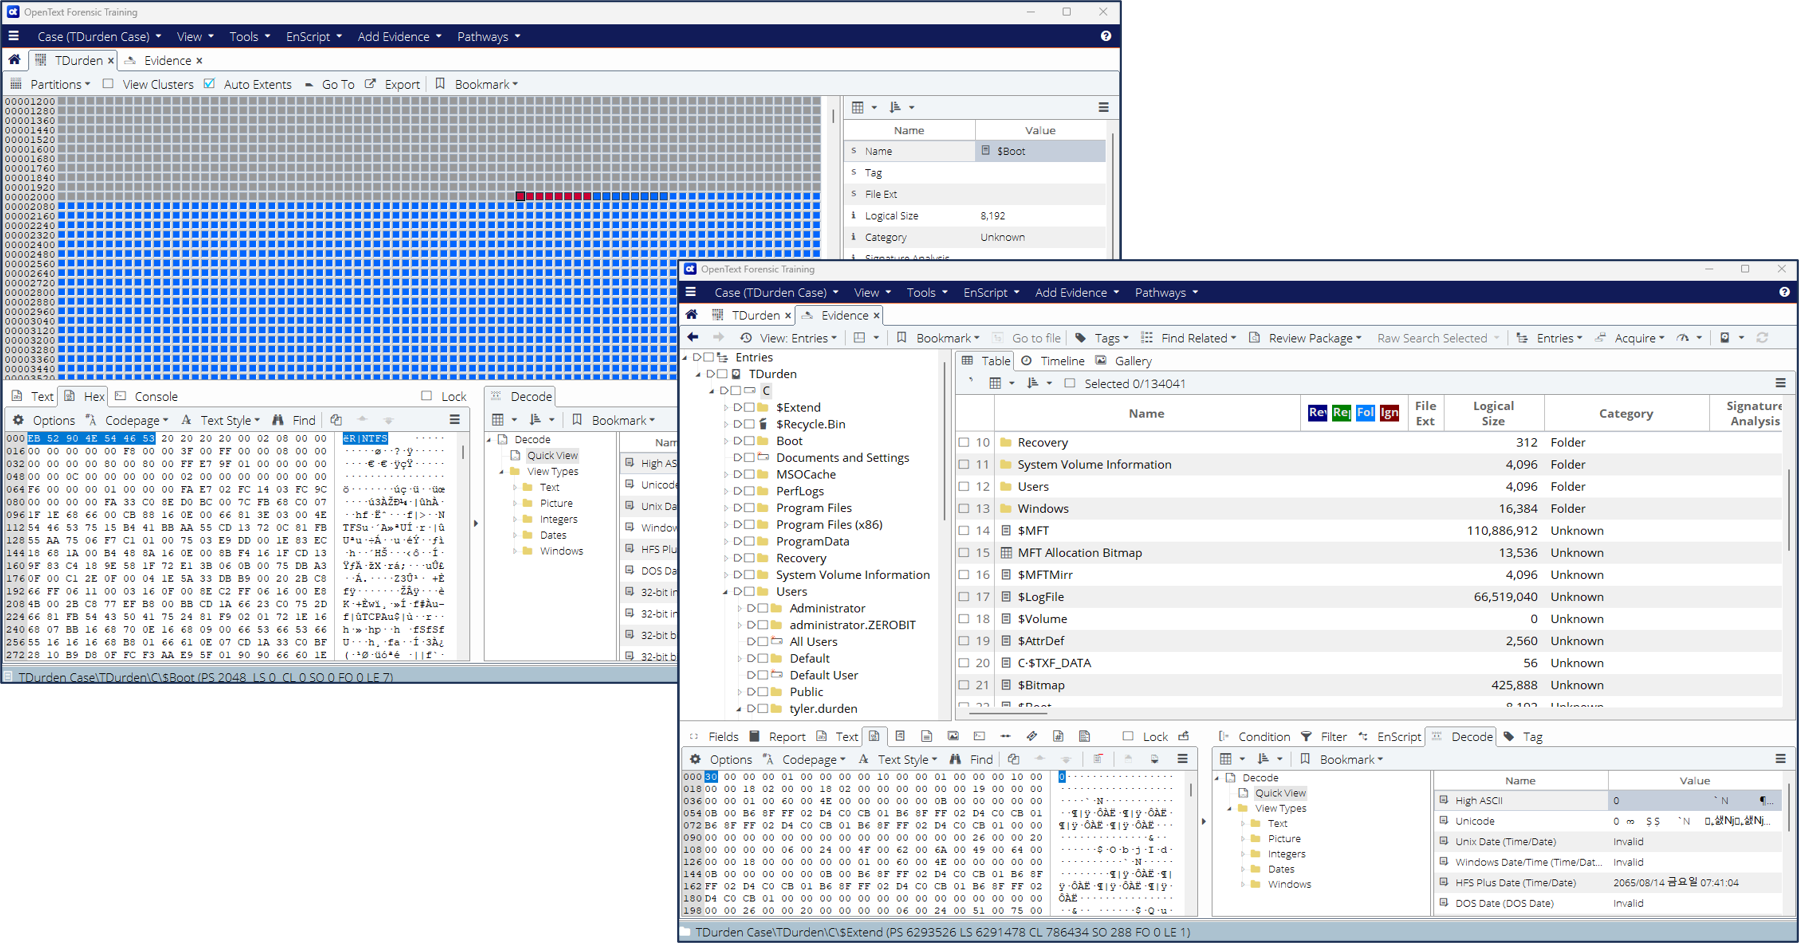This screenshot has height=943, width=1799.
Task: Click the Tags icon in the evidence toolbar
Action: coord(1080,338)
